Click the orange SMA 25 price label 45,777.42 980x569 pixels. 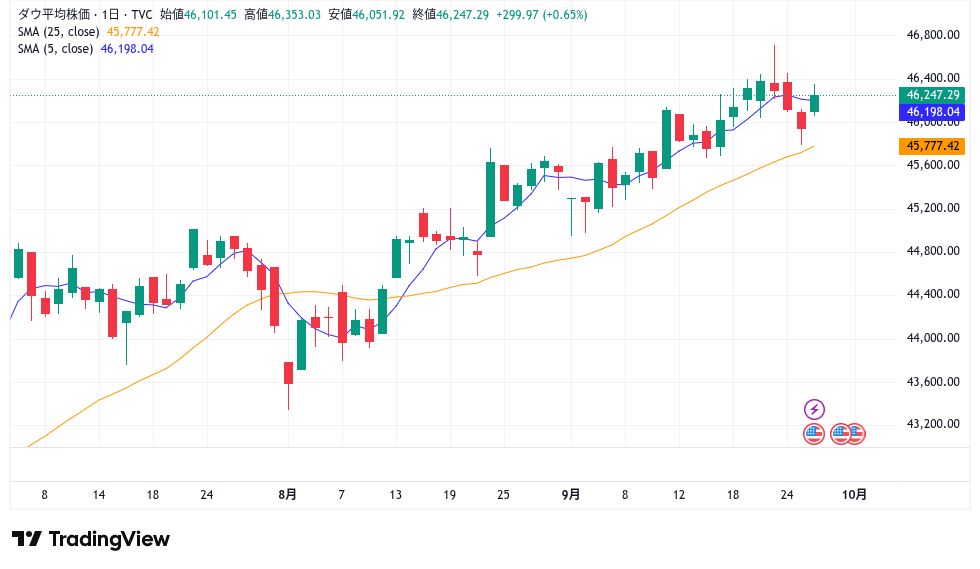click(932, 146)
